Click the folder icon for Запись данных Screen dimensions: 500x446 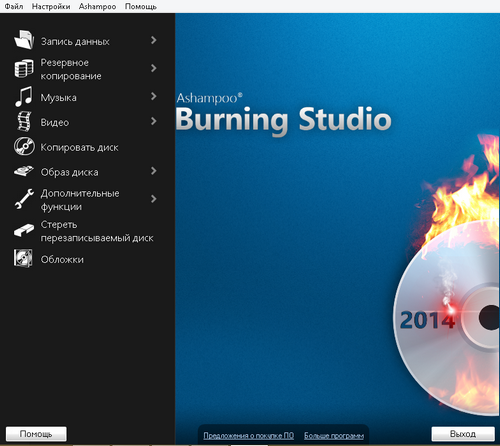point(24,40)
